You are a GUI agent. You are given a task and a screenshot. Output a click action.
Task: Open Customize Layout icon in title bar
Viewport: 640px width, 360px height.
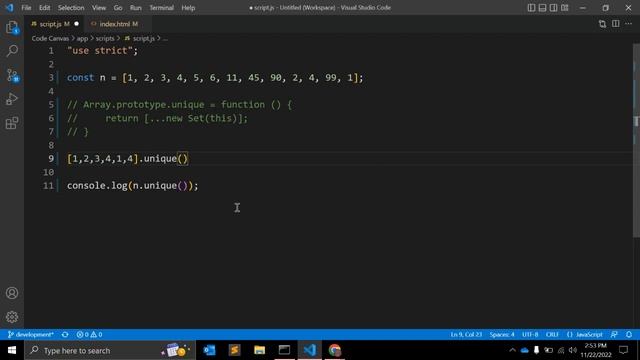point(565,8)
